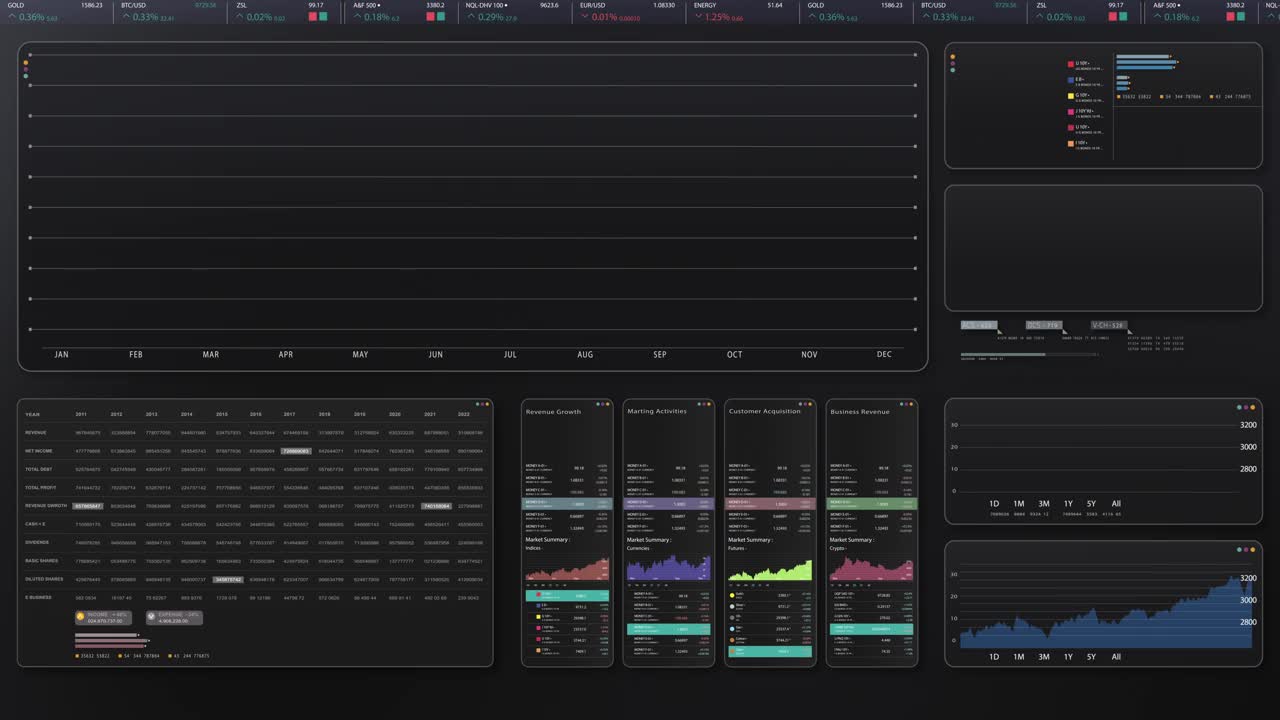Click the INCOME +66% badge
1280x720 pixels.
103,618
